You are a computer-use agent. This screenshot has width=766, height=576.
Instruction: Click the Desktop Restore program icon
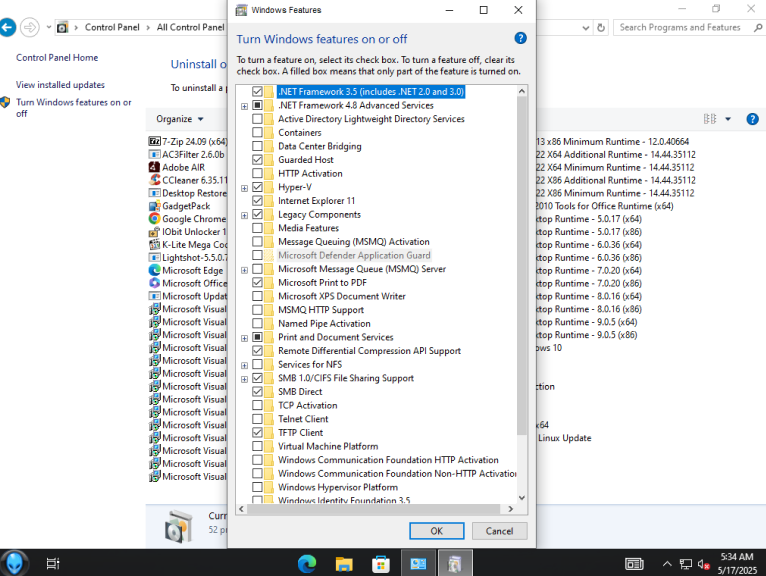(154, 193)
